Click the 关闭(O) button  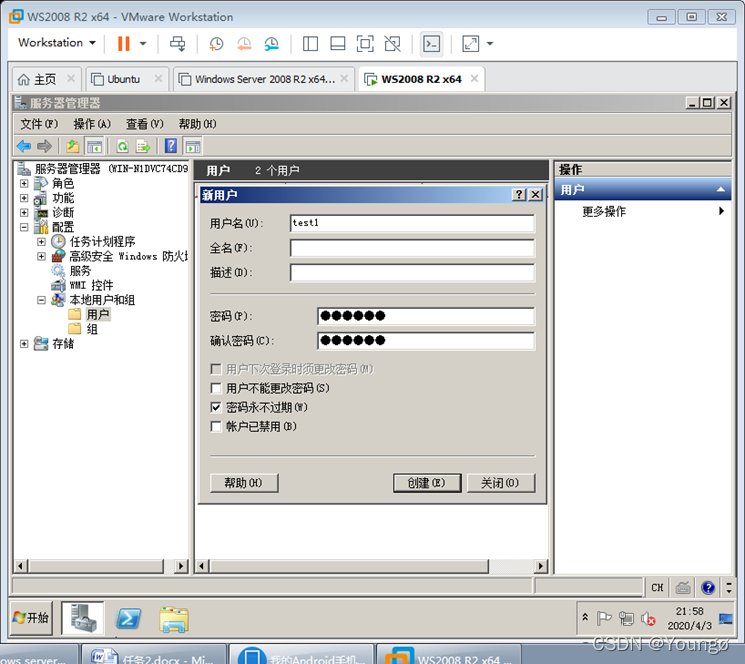pos(500,483)
